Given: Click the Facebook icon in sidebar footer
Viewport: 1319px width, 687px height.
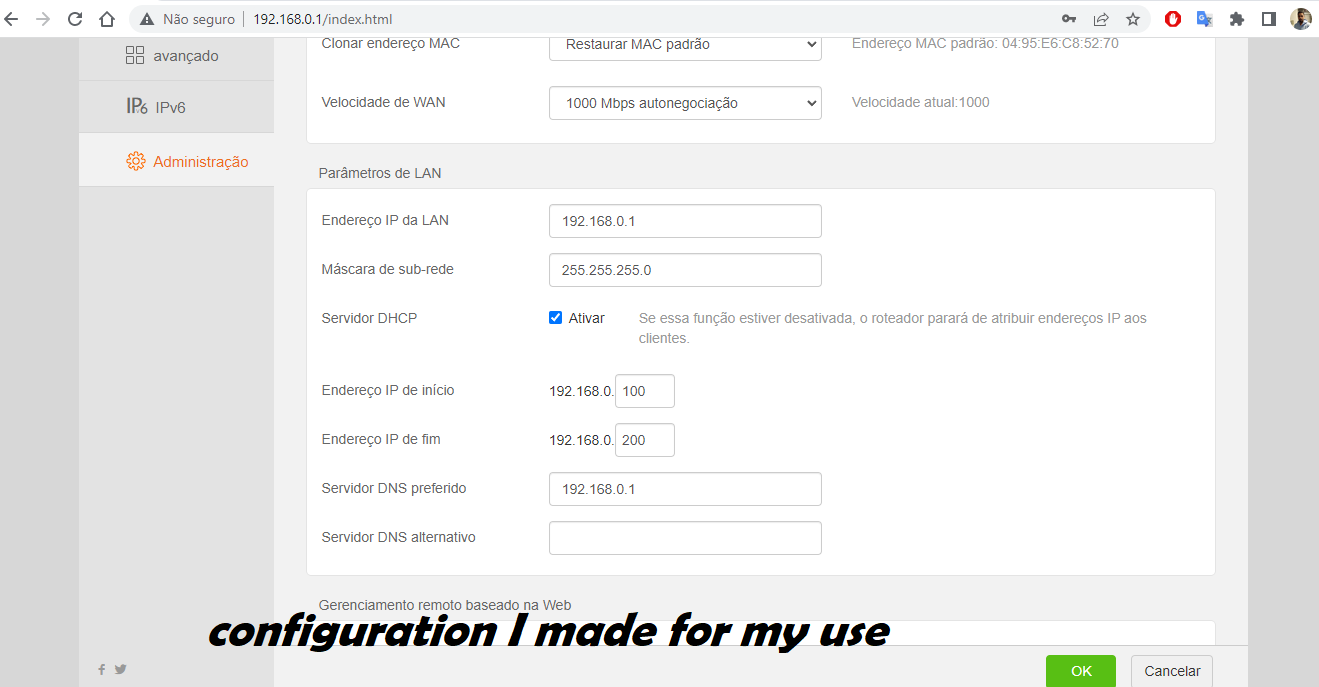Looking at the screenshot, I should tap(101, 670).
